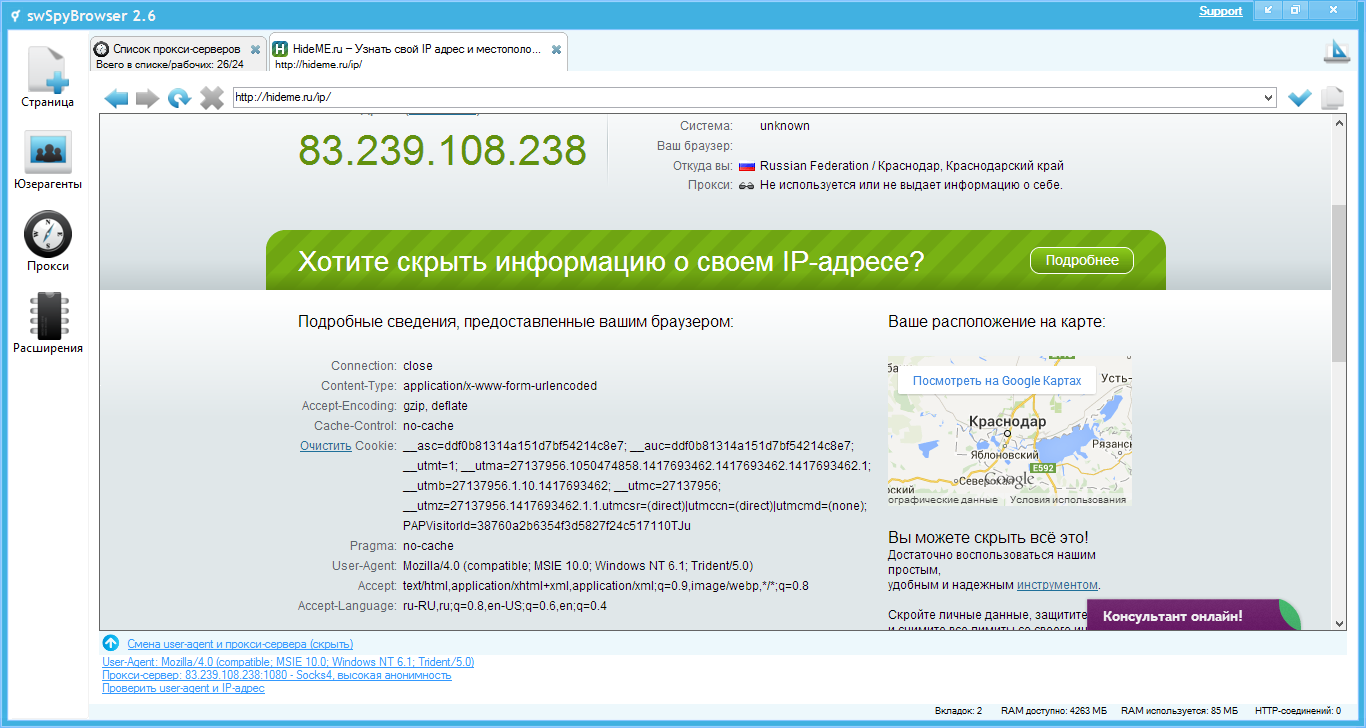This screenshot has width=1366, height=728.
Task: Switch to the Список прокси-серверов tab
Action: coord(178,54)
